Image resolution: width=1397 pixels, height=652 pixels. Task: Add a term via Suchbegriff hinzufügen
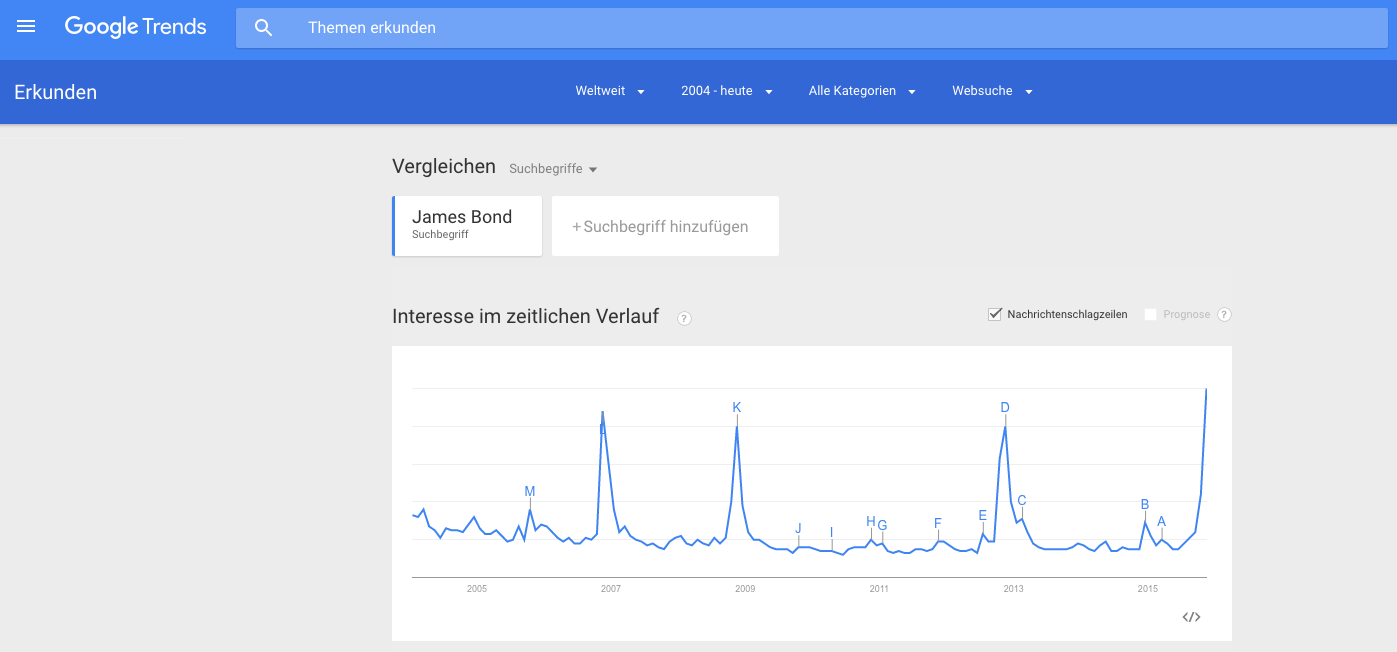point(665,226)
